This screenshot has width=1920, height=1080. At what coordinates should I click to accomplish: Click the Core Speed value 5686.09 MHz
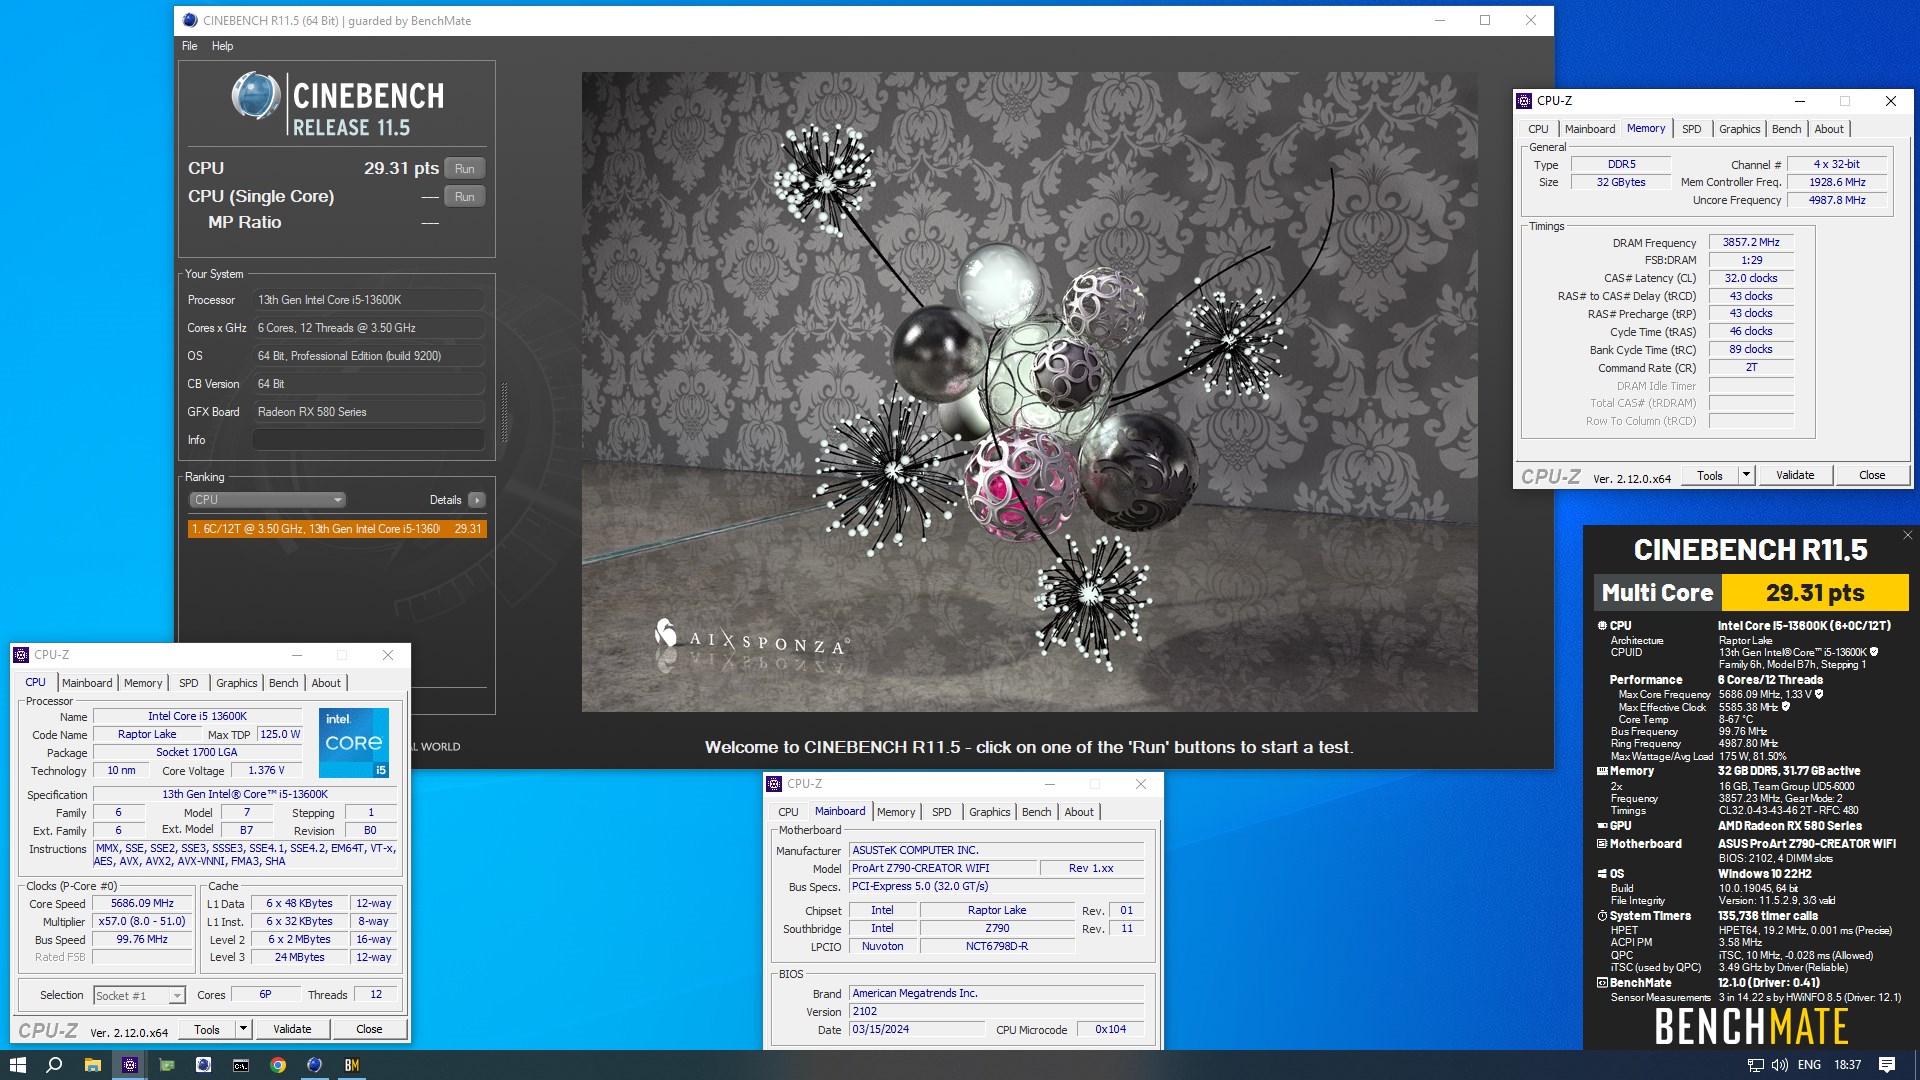tap(143, 903)
